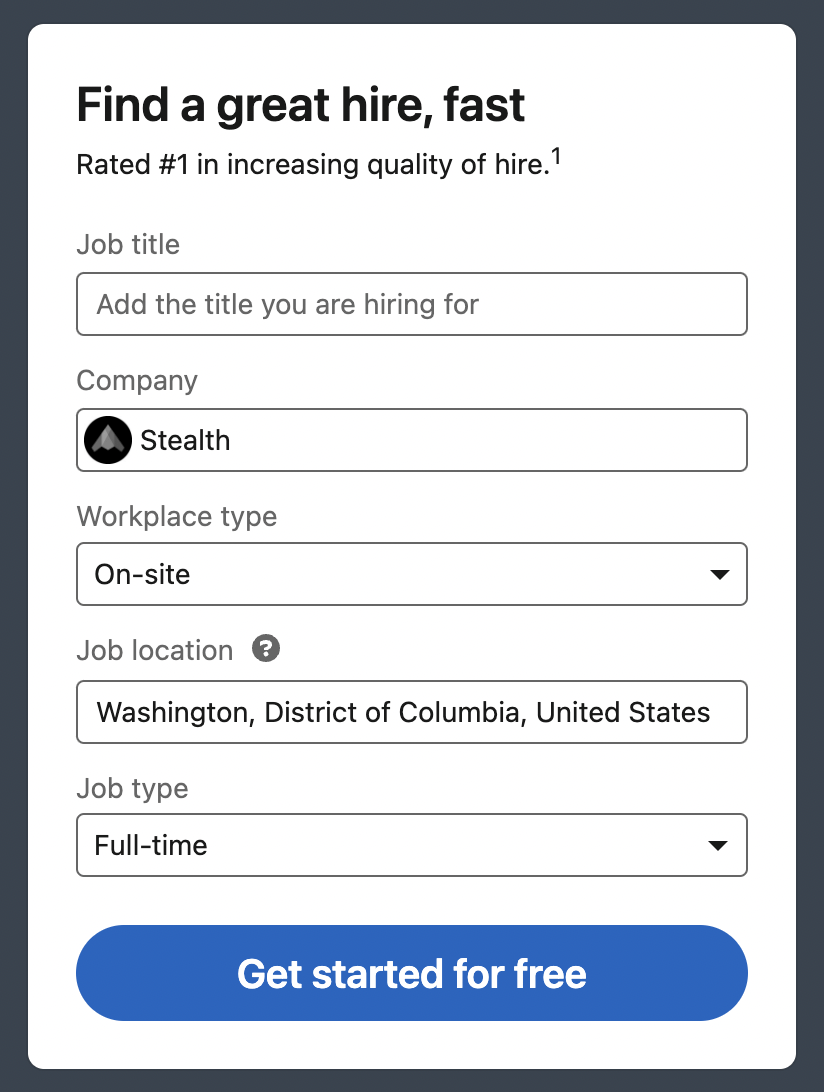The width and height of the screenshot is (824, 1092).
Task: Click the Stealth company logo icon
Action: (x=108, y=440)
